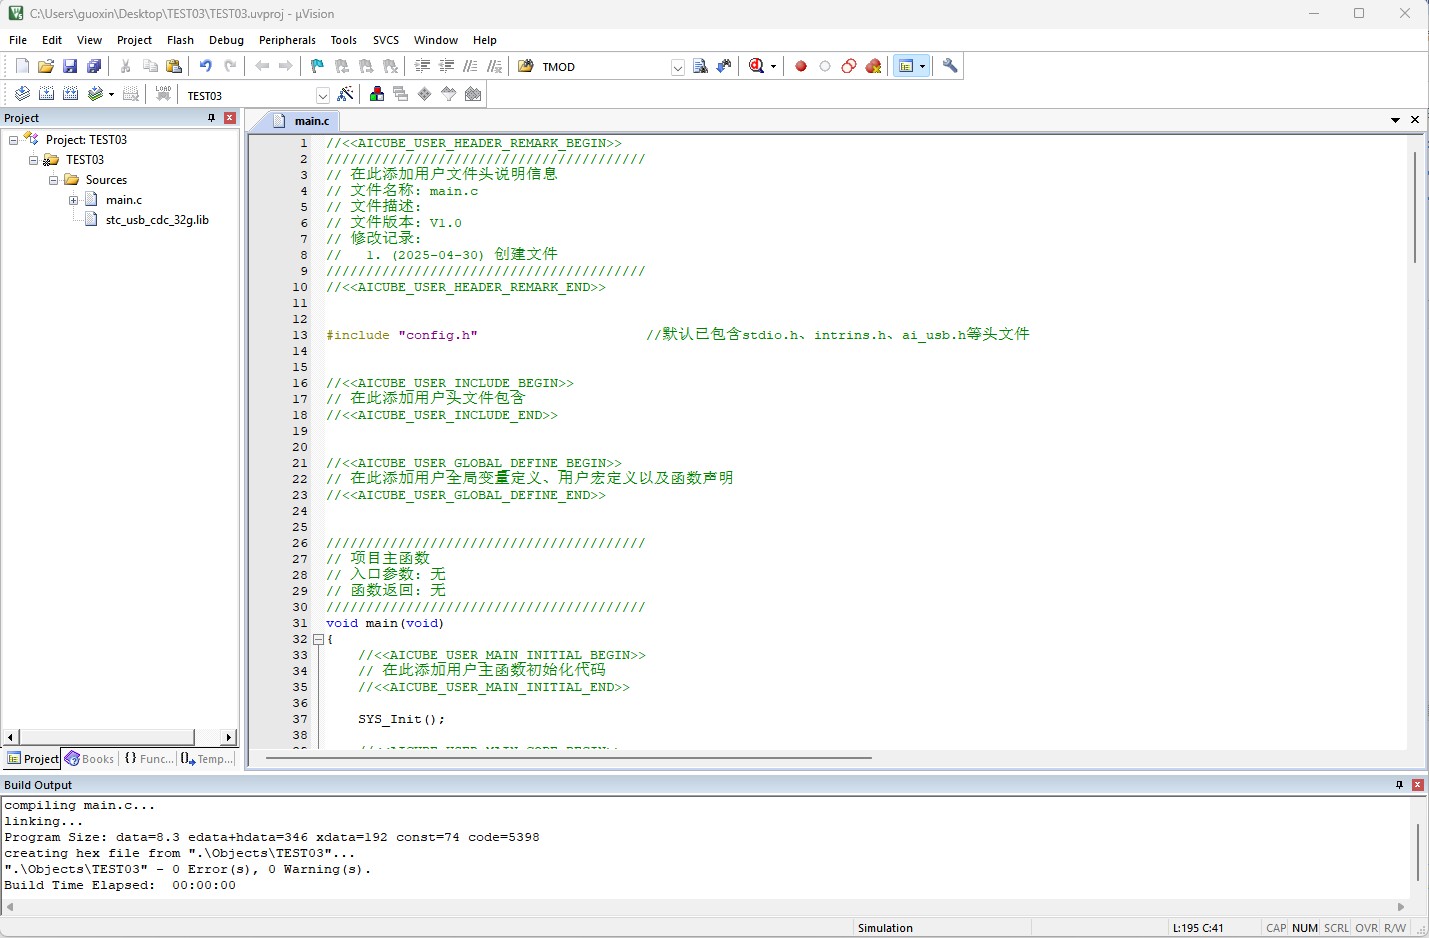The height and width of the screenshot is (938, 1429).
Task: Open Options for Target magic wand
Action: click(346, 94)
